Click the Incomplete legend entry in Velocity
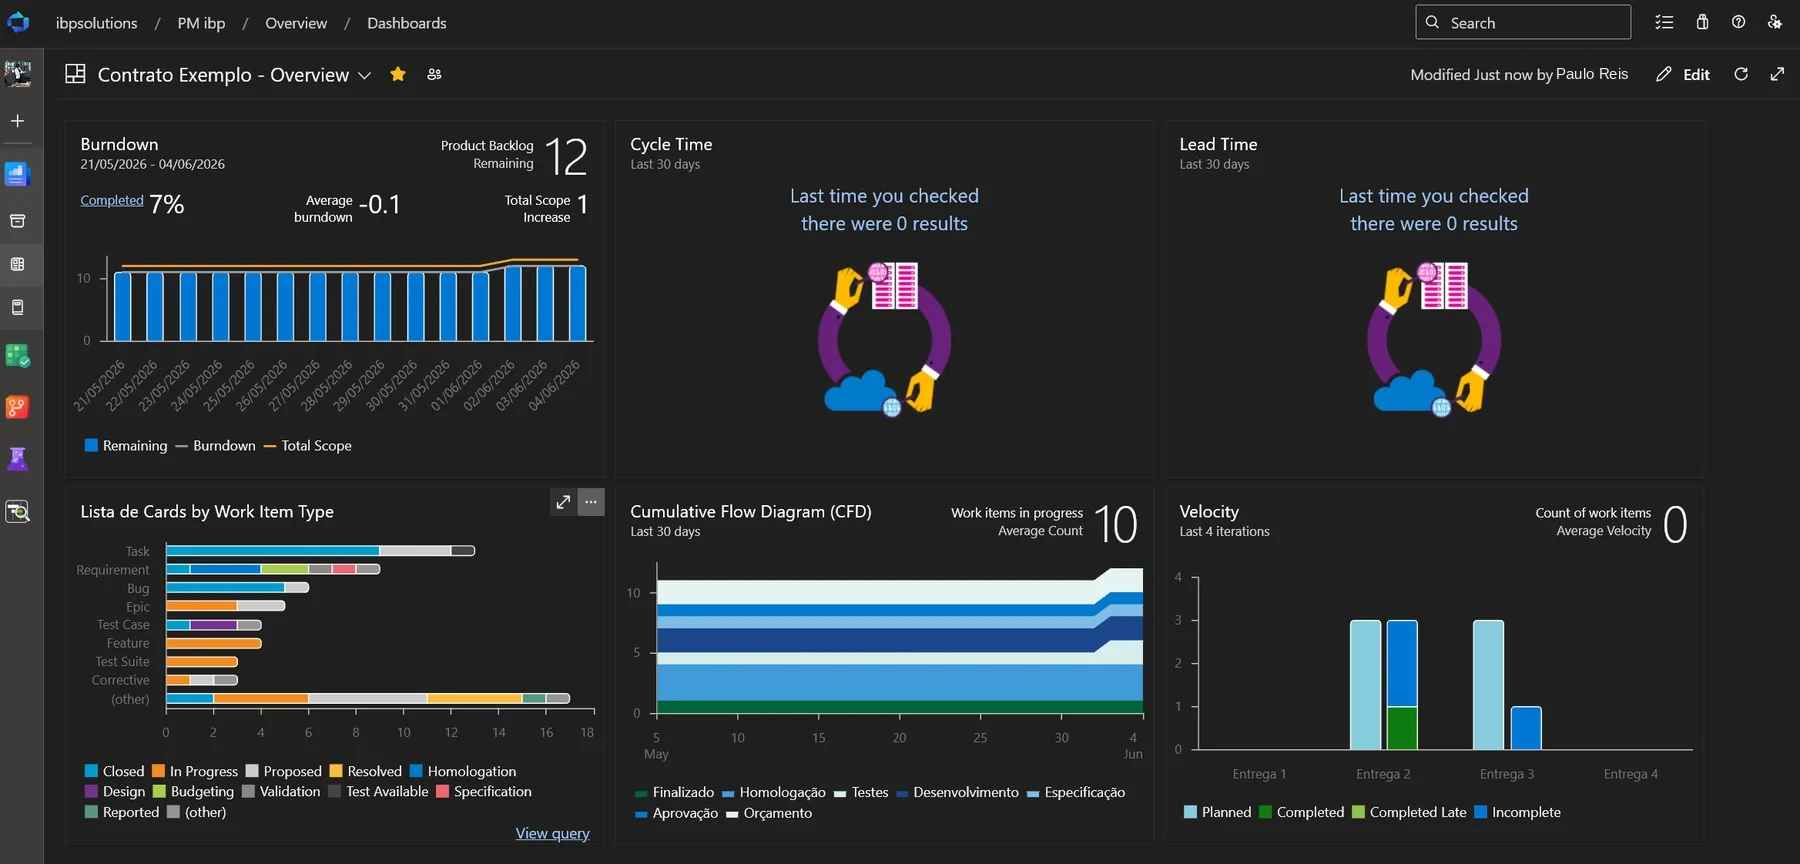The height and width of the screenshot is (864, 1800). 1517,812
